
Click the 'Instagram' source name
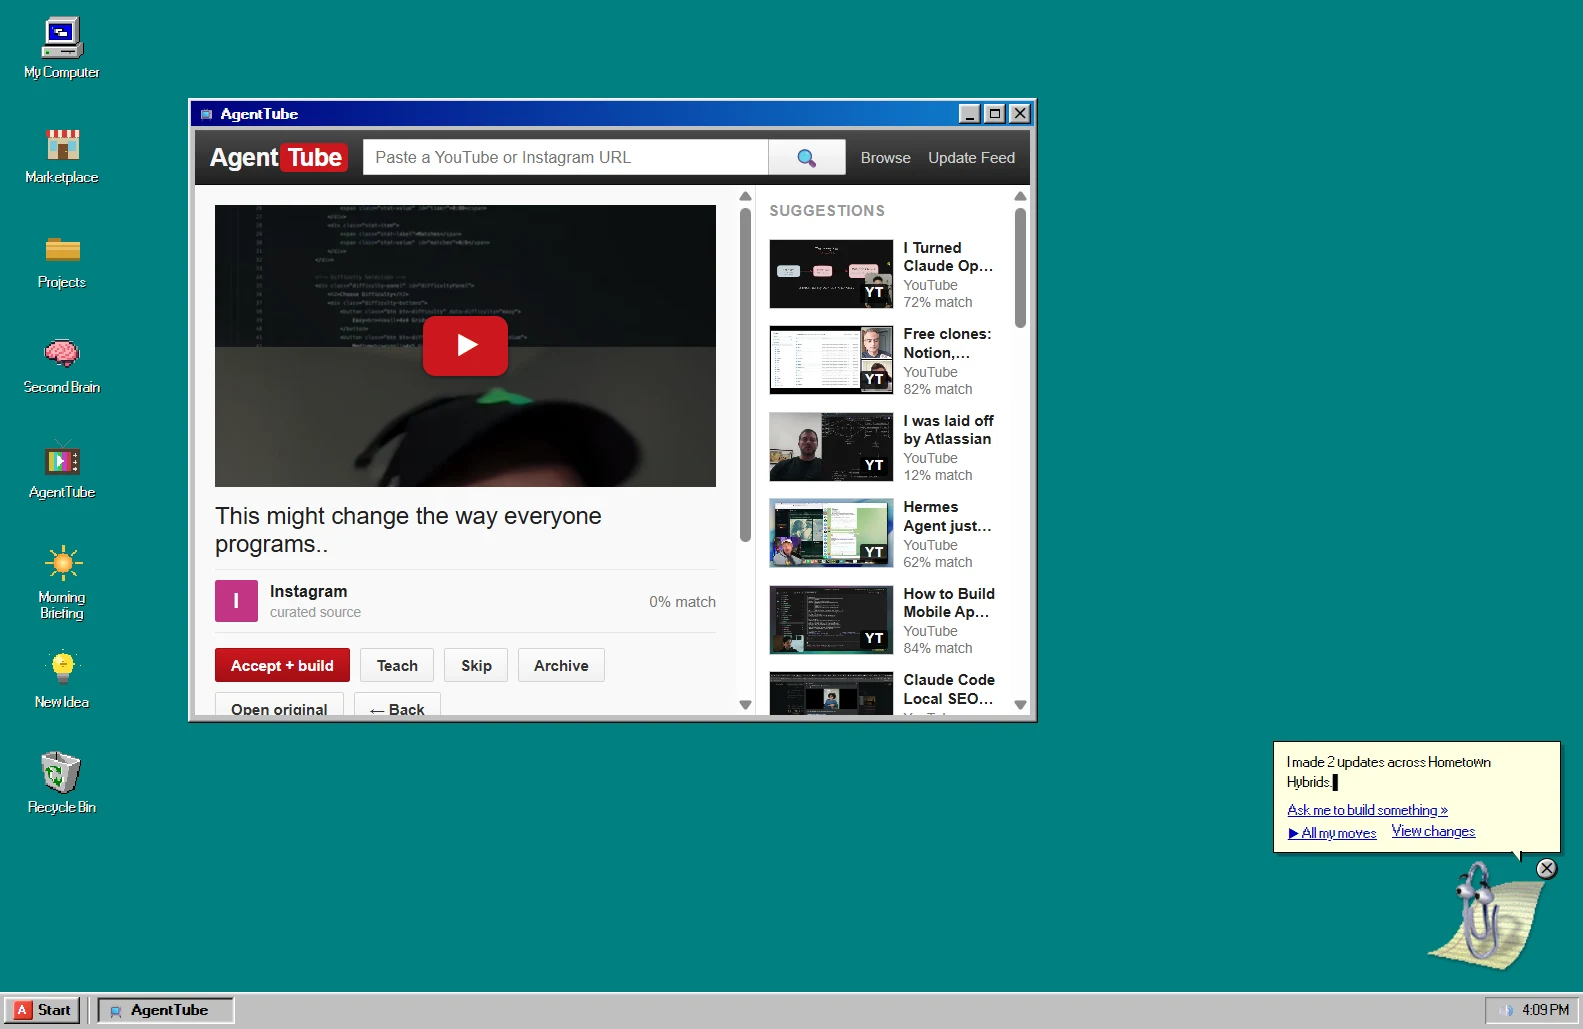pyautogui.click(x=308, y=592)
